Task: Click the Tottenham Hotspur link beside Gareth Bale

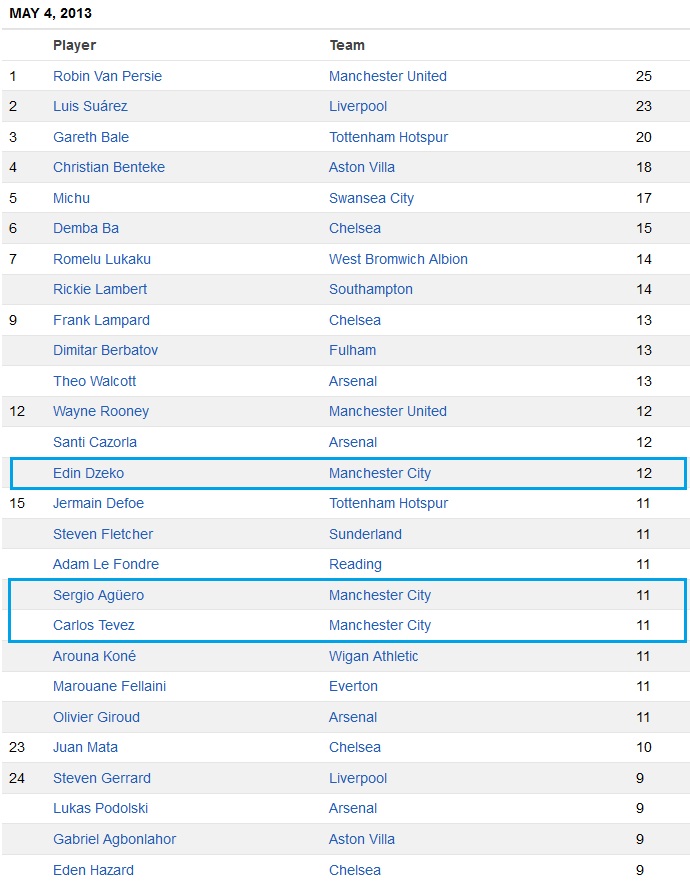Action: tap(389, 137)
